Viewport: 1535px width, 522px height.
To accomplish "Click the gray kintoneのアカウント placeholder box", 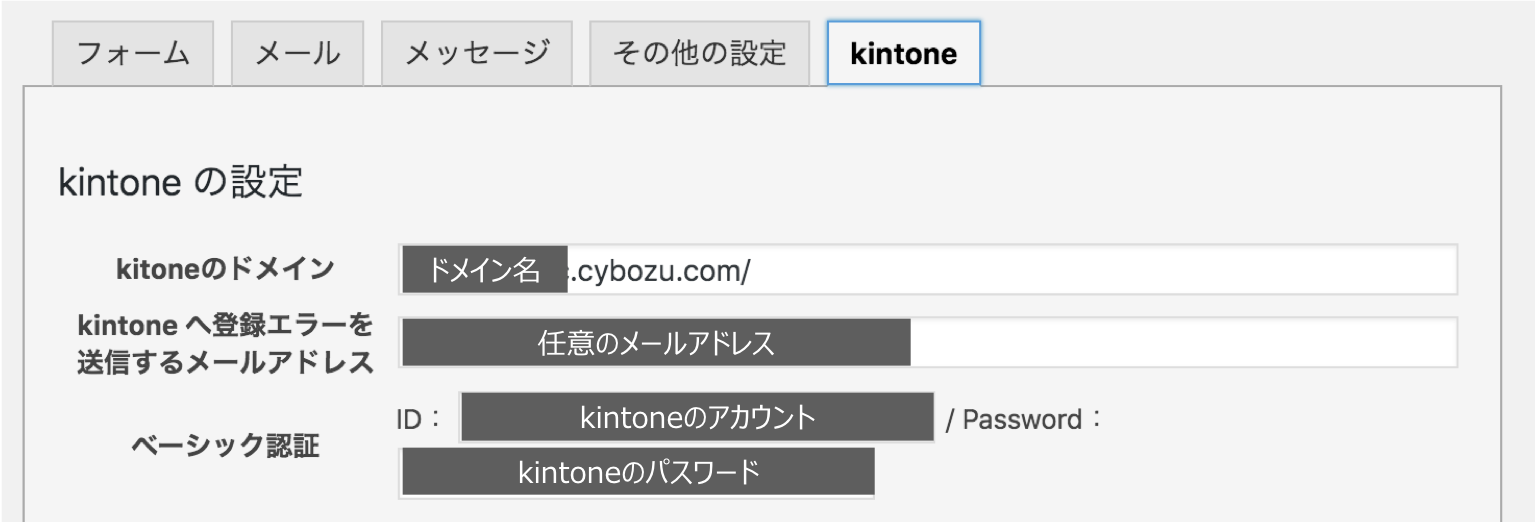I will pyautogui.click(x=697, y=417).
